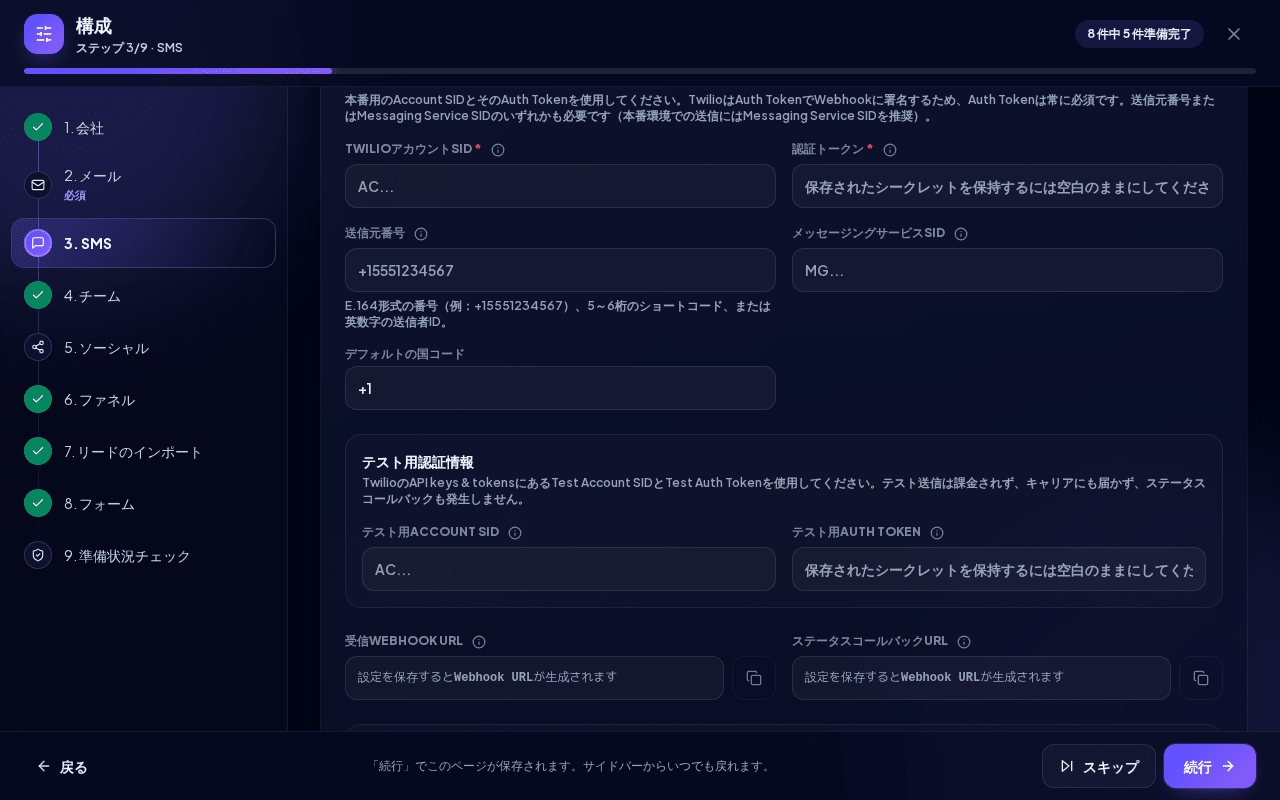Click the green check icon for 1. 会社
The width and height of the screenshot is (1280, 800).
(x=38, y=127)
